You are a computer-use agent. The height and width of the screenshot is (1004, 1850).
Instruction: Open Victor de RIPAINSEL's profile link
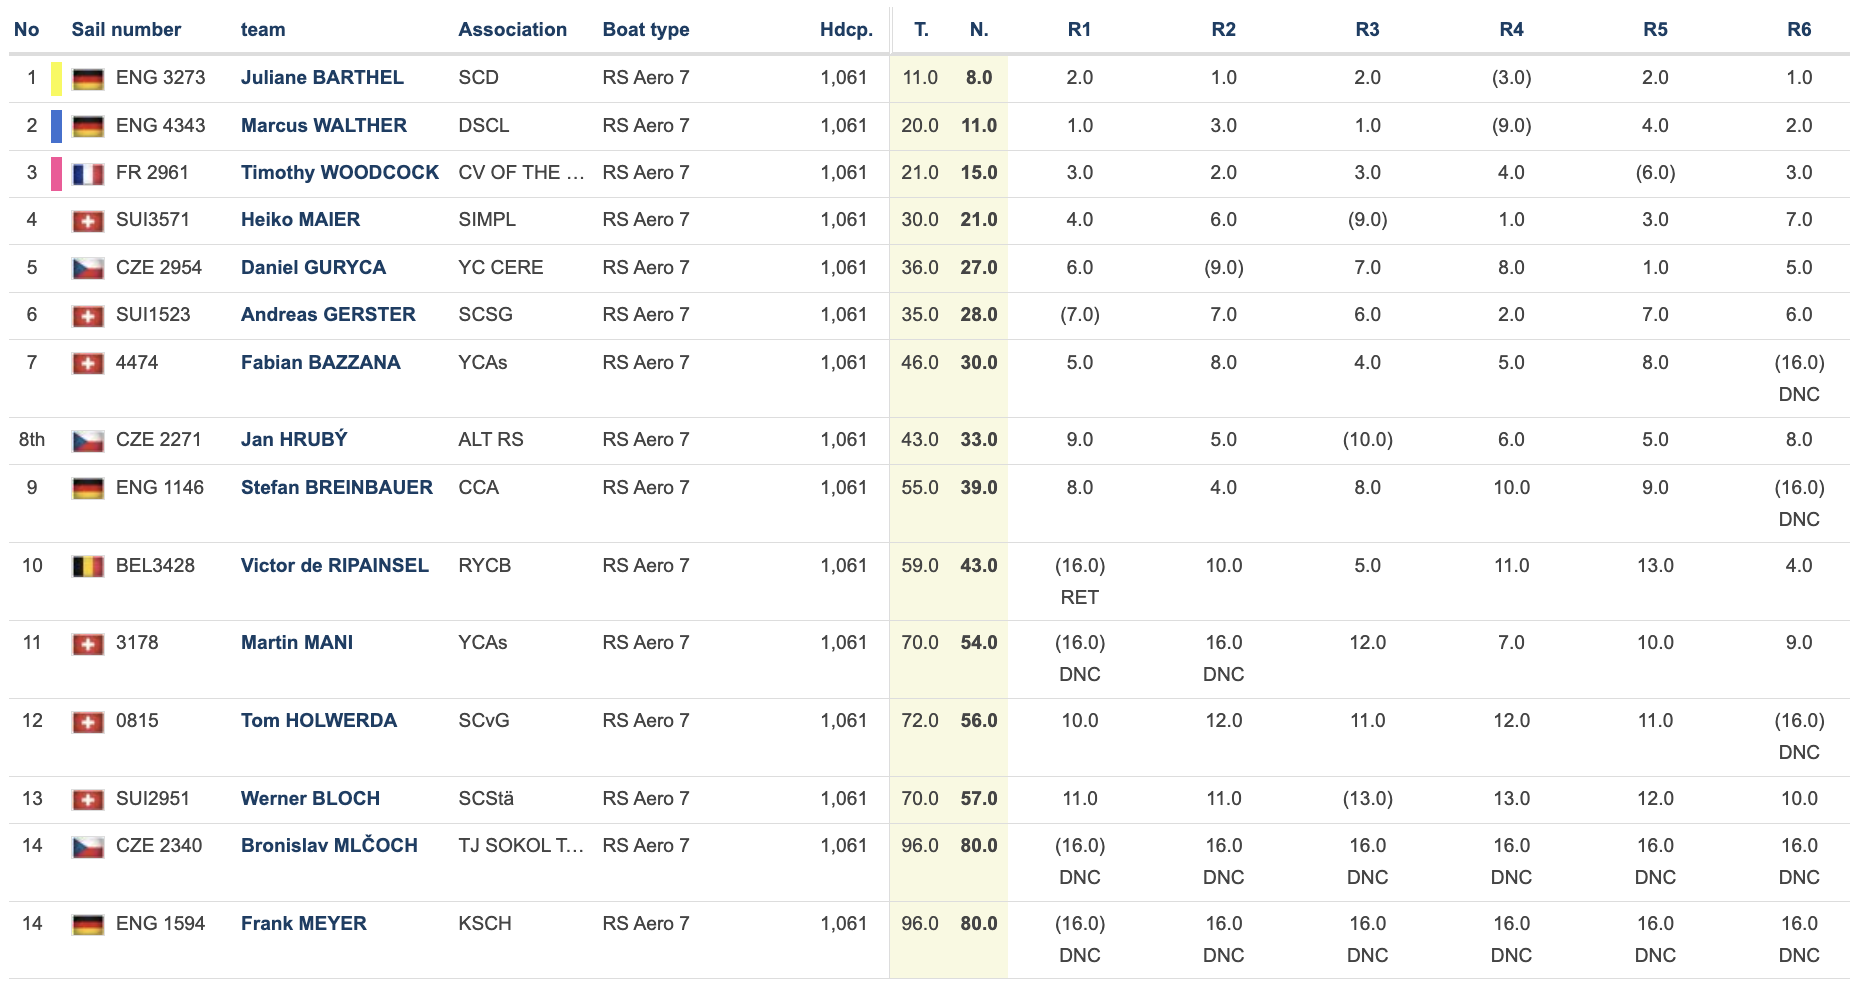pos(335,566)
